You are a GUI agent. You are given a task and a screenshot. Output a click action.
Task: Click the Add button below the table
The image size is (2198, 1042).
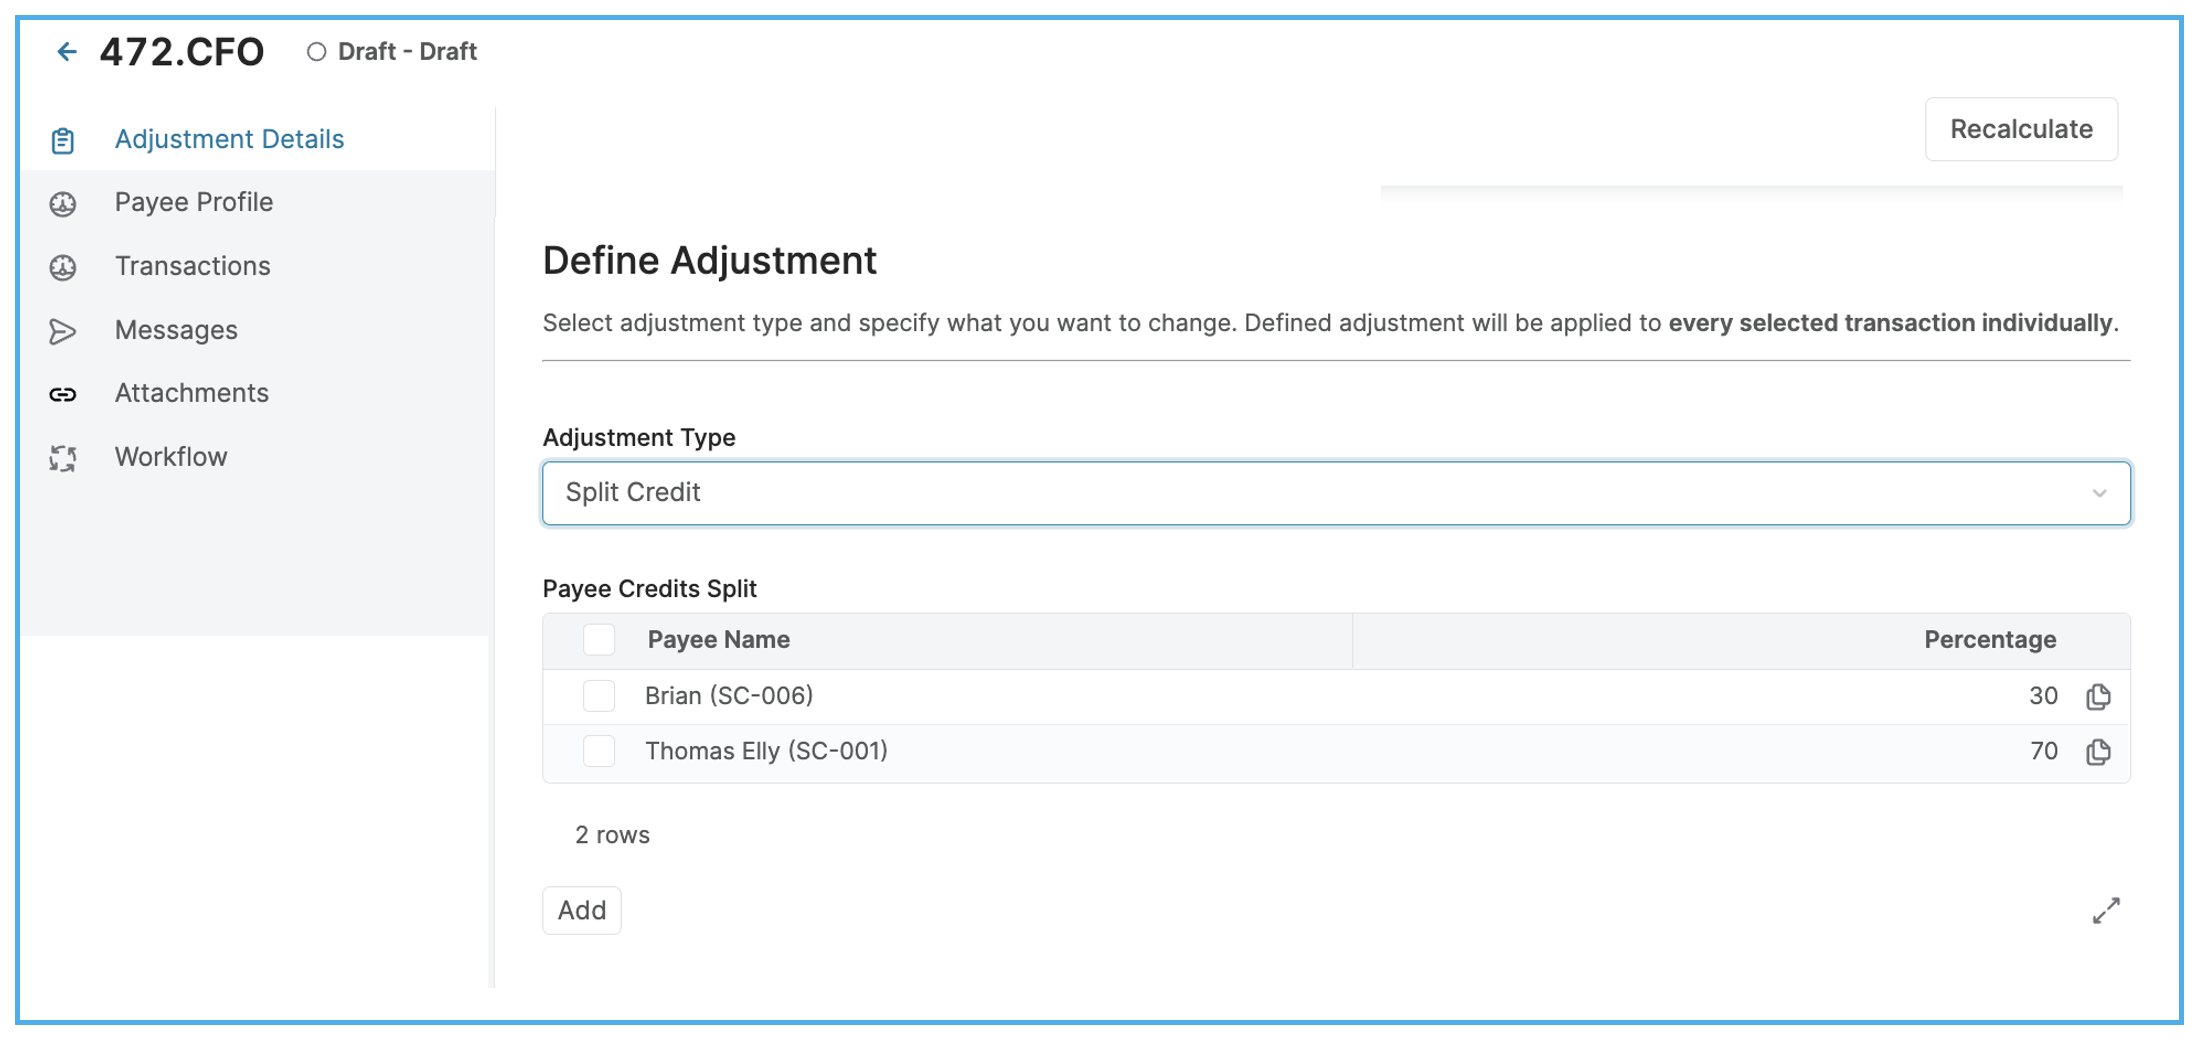[582, 911]
